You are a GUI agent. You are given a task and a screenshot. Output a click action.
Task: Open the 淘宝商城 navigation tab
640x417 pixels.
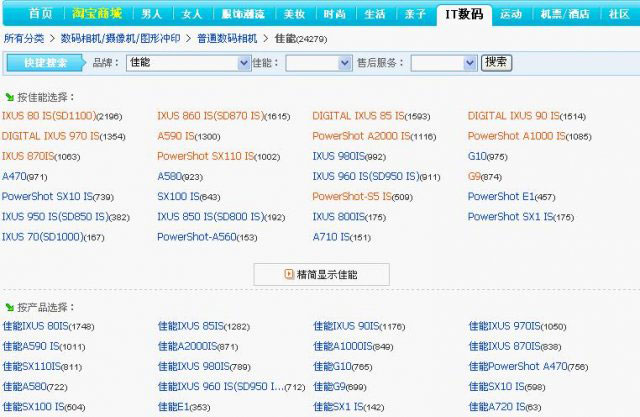coord(97,14)
